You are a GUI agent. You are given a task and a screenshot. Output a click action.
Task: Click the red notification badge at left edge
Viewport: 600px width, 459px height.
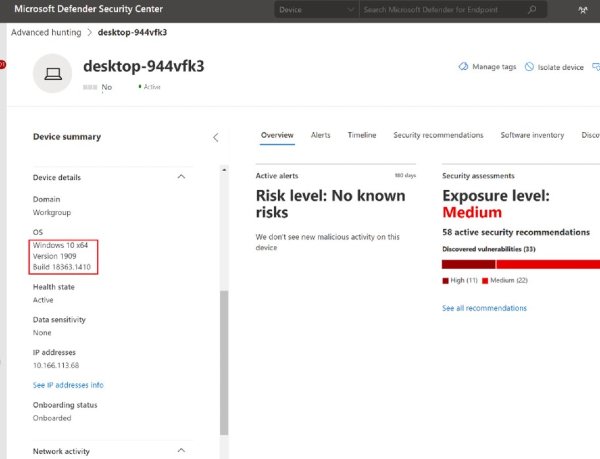click(x=2, y=65)
